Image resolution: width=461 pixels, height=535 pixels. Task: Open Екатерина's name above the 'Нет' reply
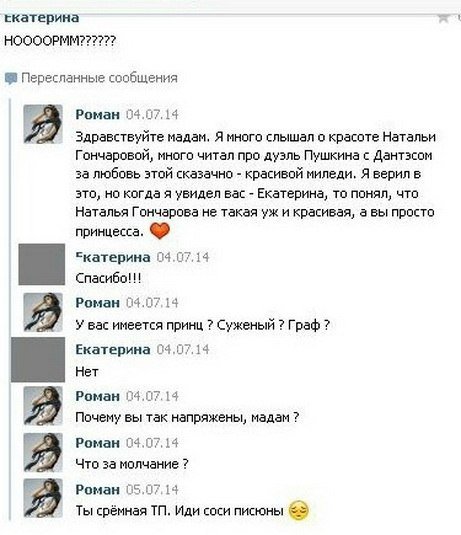(x=113, y=350)
